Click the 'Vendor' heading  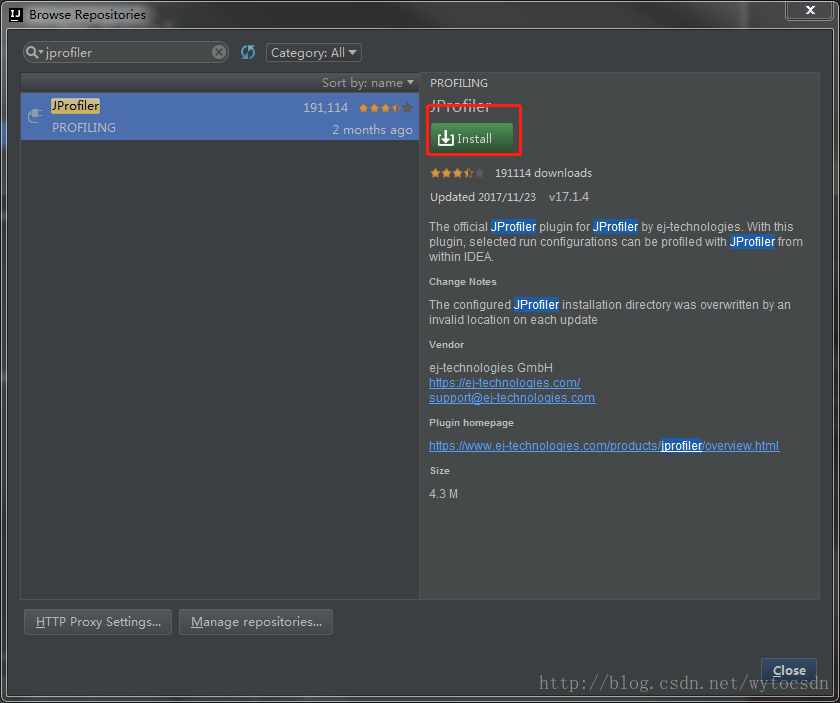pyautogui.click(x=446, y=345)
